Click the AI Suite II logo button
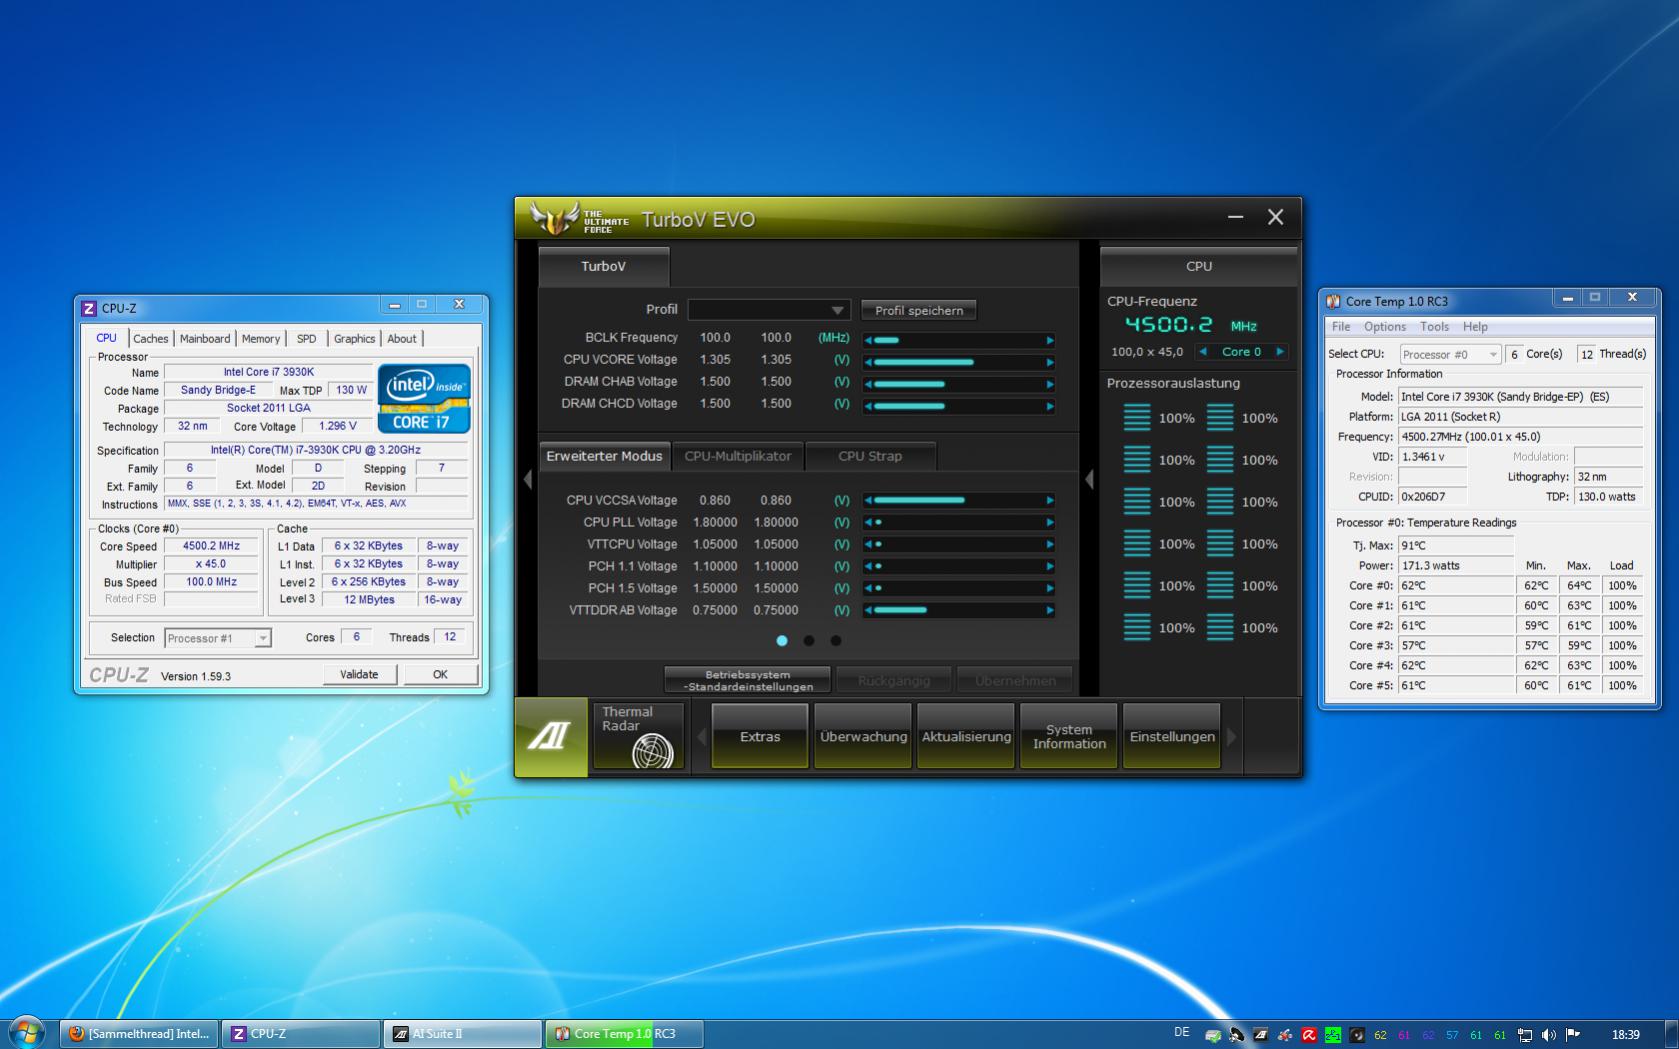This screenshot has height=1049, width=1679. coord(551,737)
